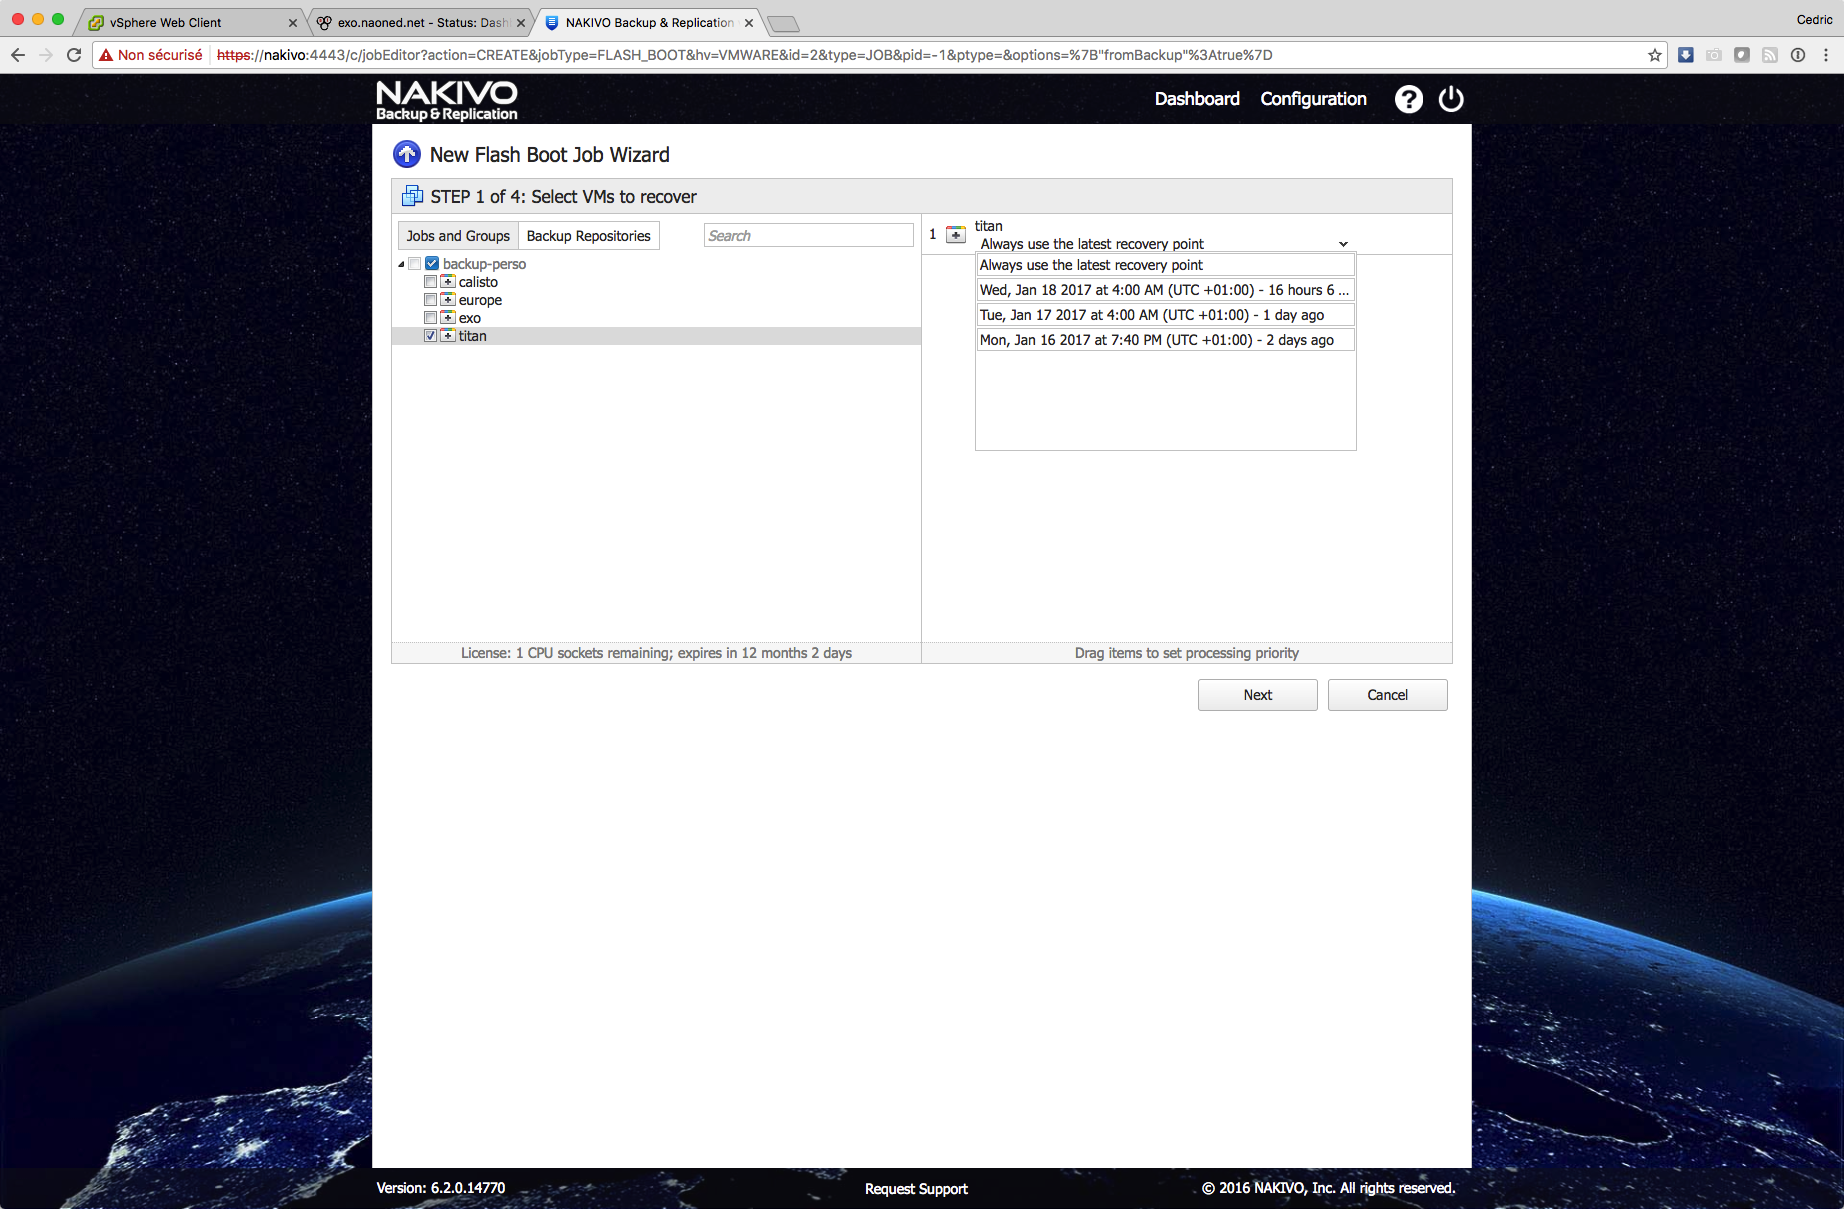The height and width of the screenshot is (1209, 1844).
Task: Close the titan recovery point dropdown arrow
Action: (x=1343, y=244)
